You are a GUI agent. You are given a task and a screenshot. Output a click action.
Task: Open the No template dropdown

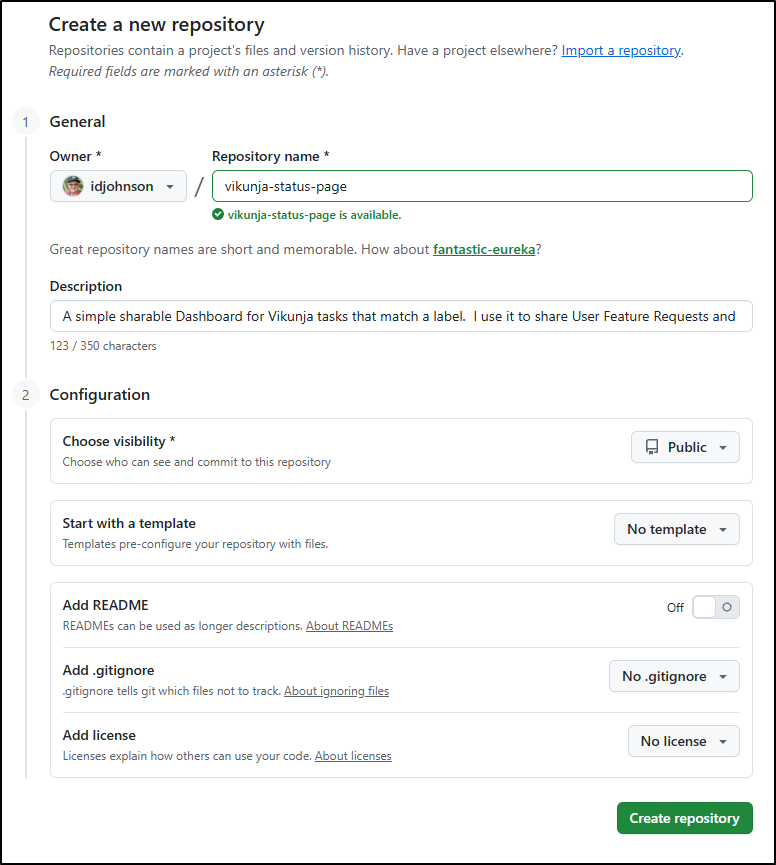(676, 529)
